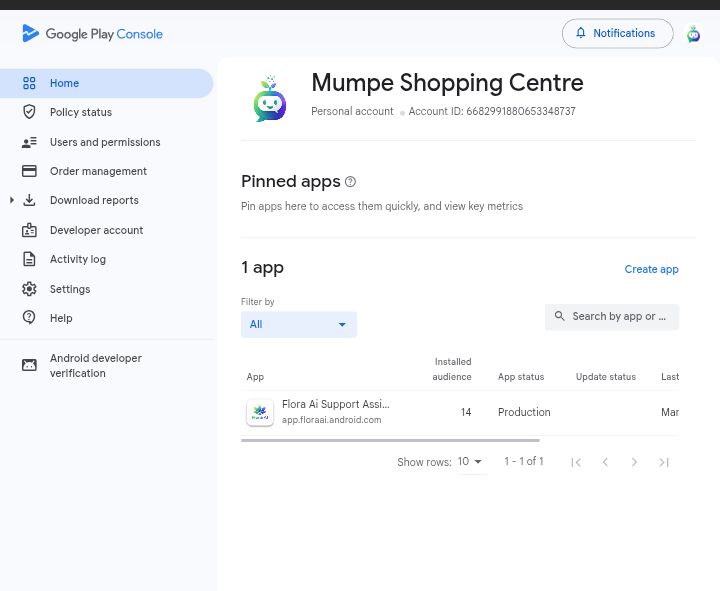This screenshot has height=591, width=720.
Task: Click the Search by app field
Action: point(618,316)
